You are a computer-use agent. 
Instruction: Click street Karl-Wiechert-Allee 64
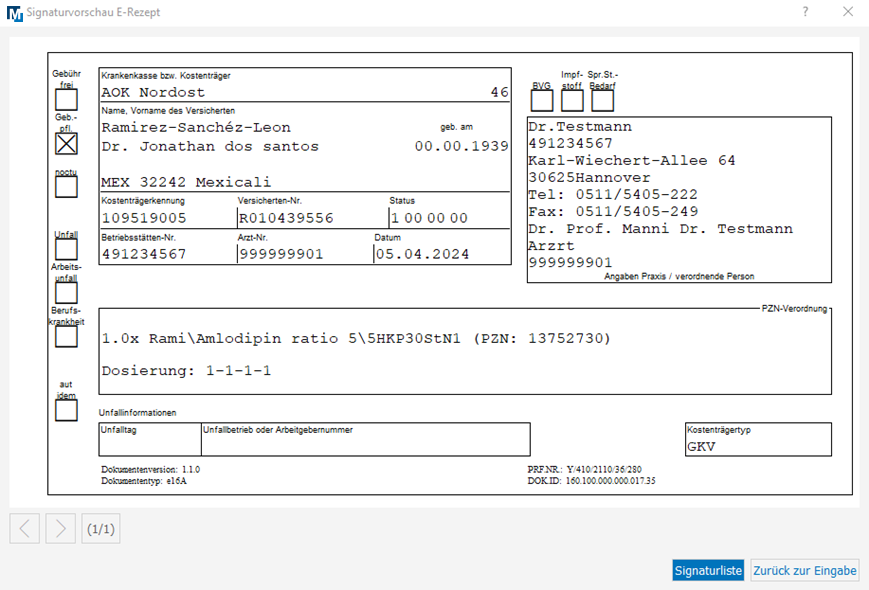(x=632, y=161)
